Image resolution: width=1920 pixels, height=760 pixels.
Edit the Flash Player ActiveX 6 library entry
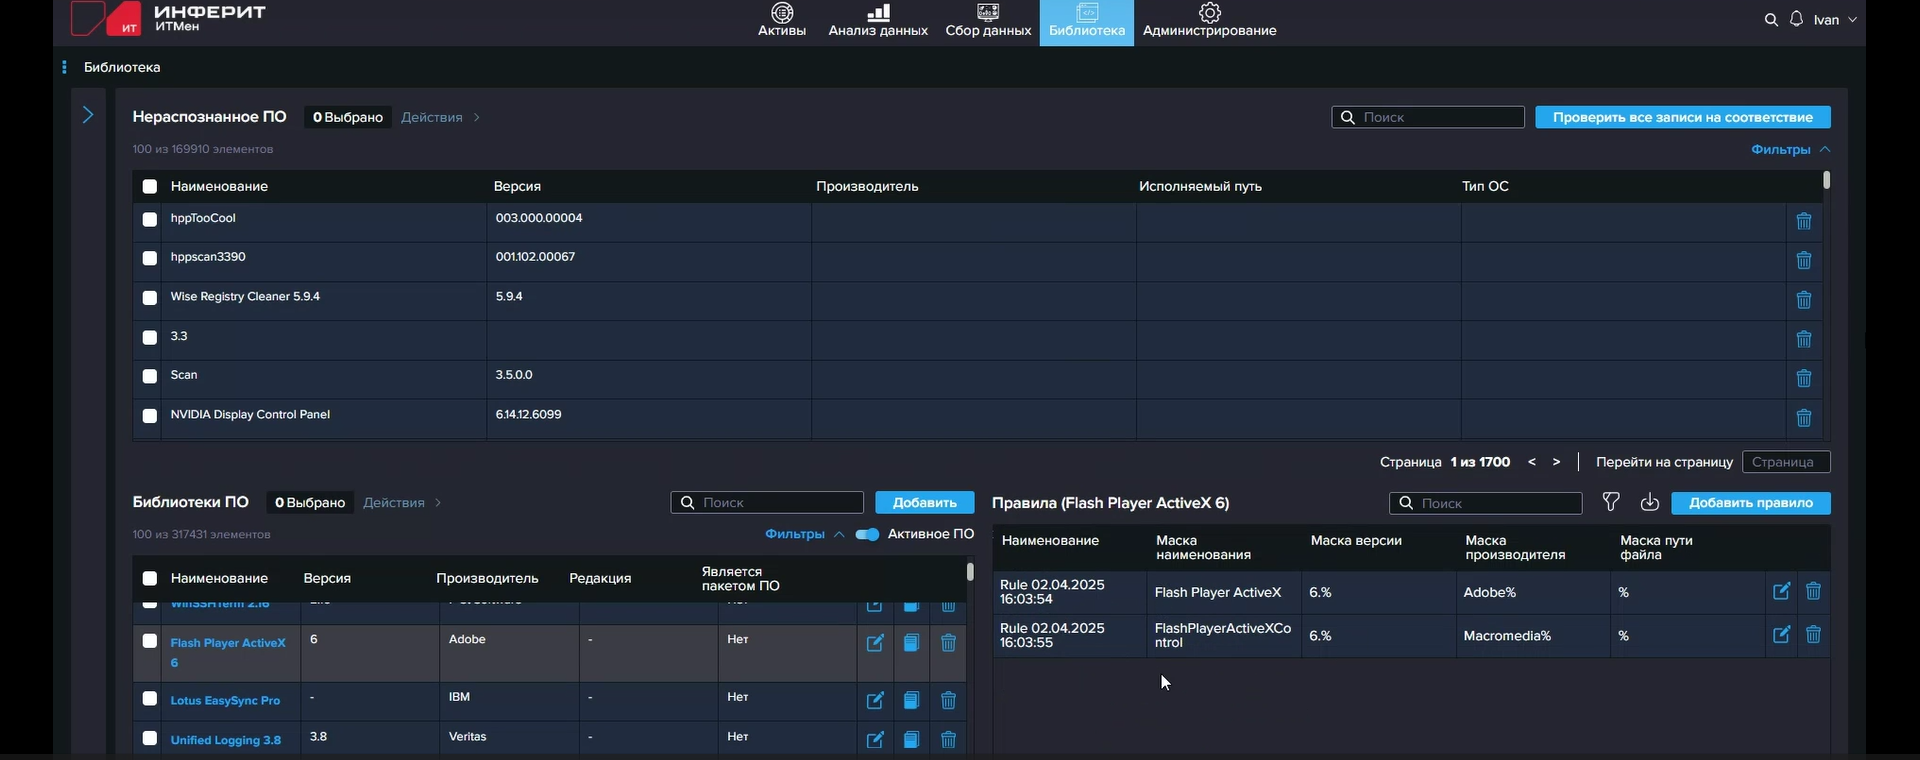click(x=874, y=643)
